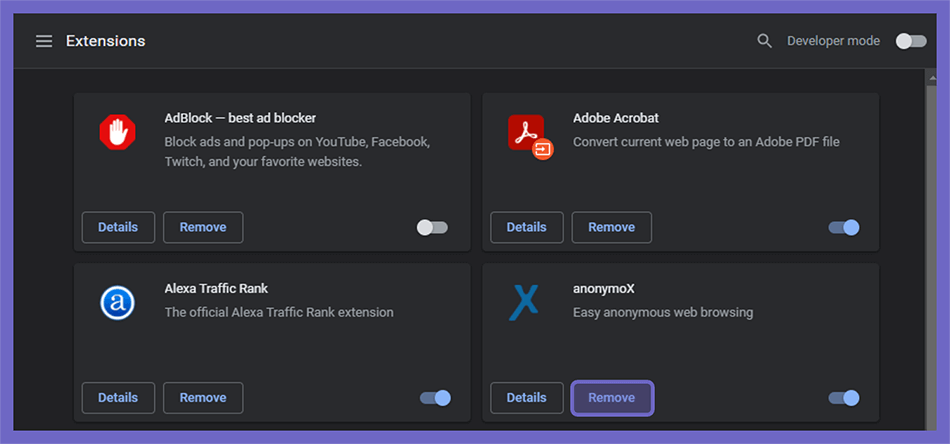The width and height of the screenshot is (950, 444).
Task: Disable the anonymoX extension toggle
Action: [x=844, y=398]
